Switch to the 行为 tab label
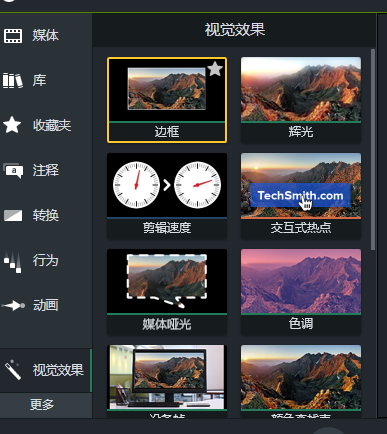 (x=46, y=260)
